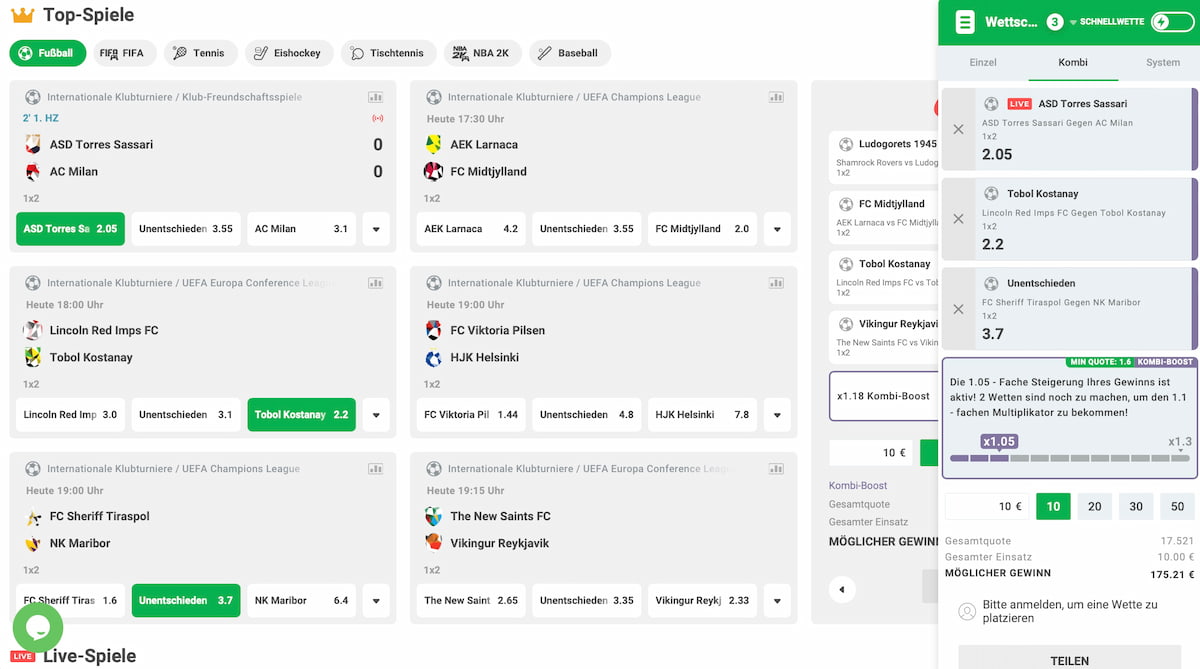Viewport: 1200px width, 669px height.
Task: Pick the AC Milan 3.1 odds
Action: click(x=301, y=229)
